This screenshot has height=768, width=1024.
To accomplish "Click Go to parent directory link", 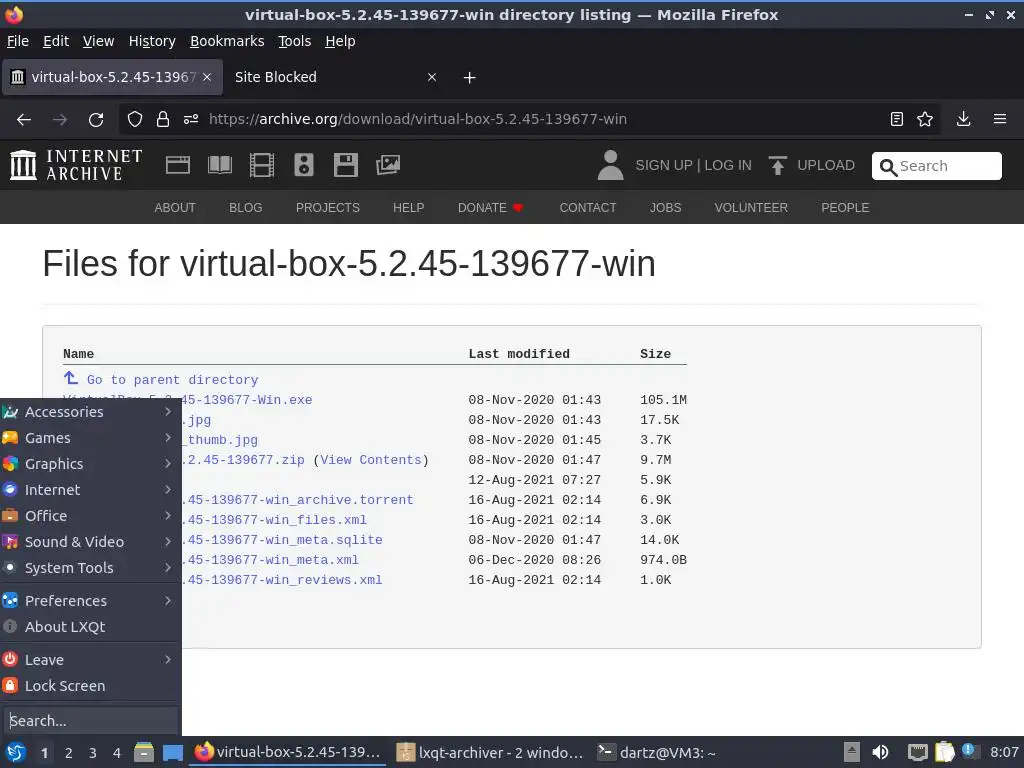I will coord(172,380).
